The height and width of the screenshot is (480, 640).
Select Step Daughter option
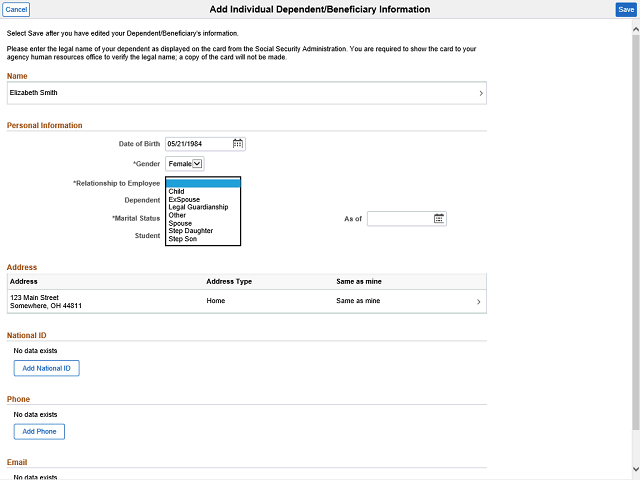tap(190, 232)
